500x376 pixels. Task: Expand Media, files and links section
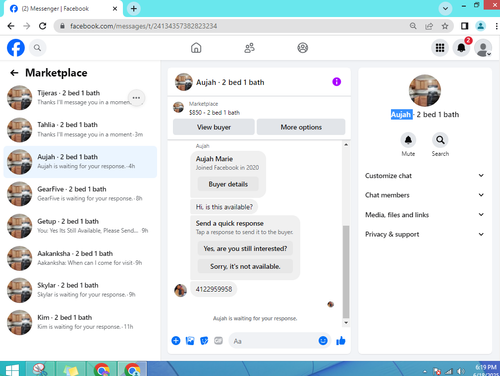point(424,215)
